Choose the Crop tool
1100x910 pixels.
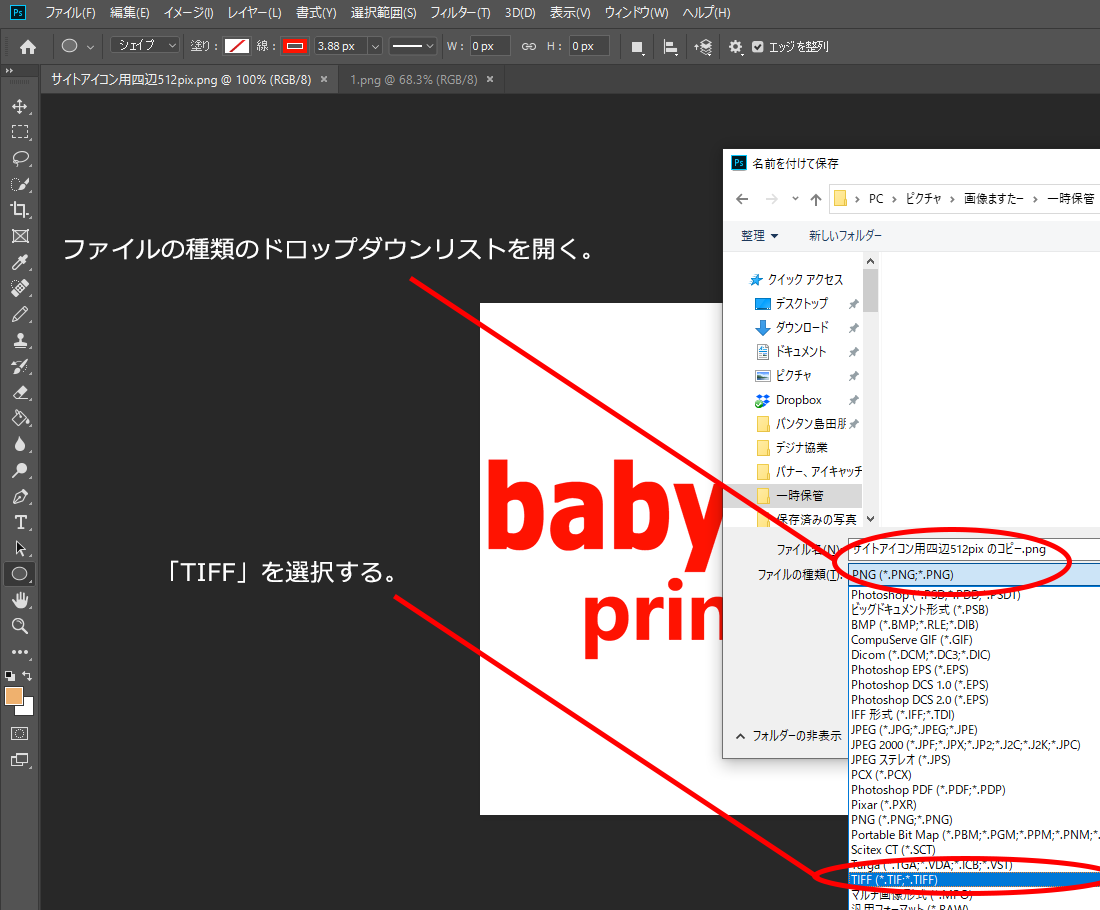click(x=19, y=210)
